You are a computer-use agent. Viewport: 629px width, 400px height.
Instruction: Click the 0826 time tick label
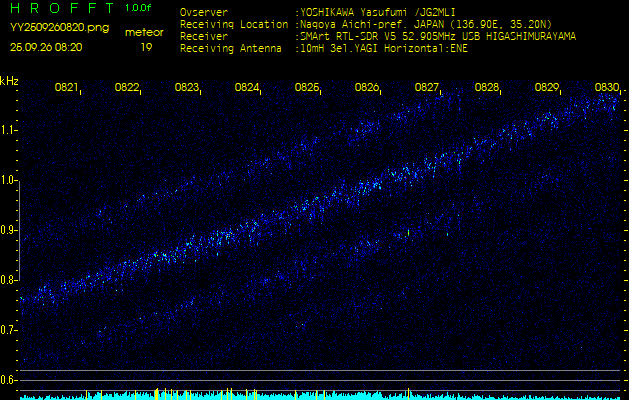pyautogui.click(x=367, y=88)
